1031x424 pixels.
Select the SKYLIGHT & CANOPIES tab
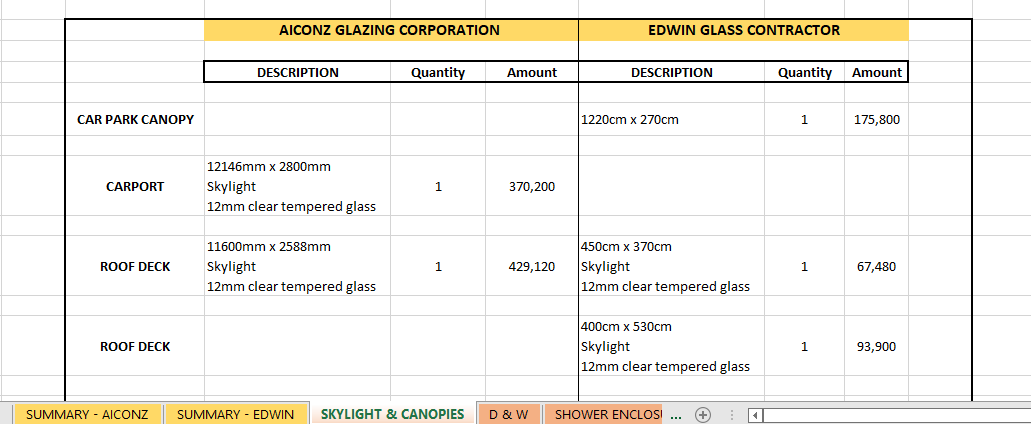[x=392, y=414]
